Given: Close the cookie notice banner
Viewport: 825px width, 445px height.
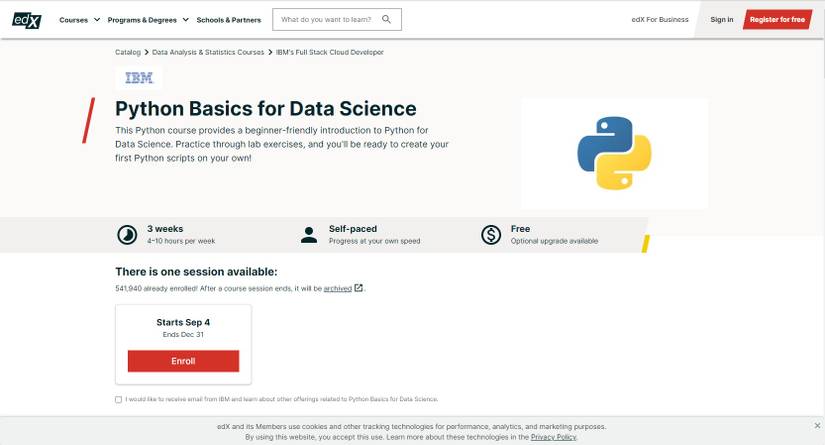Looking at the screenshot, I should [817, 426].
